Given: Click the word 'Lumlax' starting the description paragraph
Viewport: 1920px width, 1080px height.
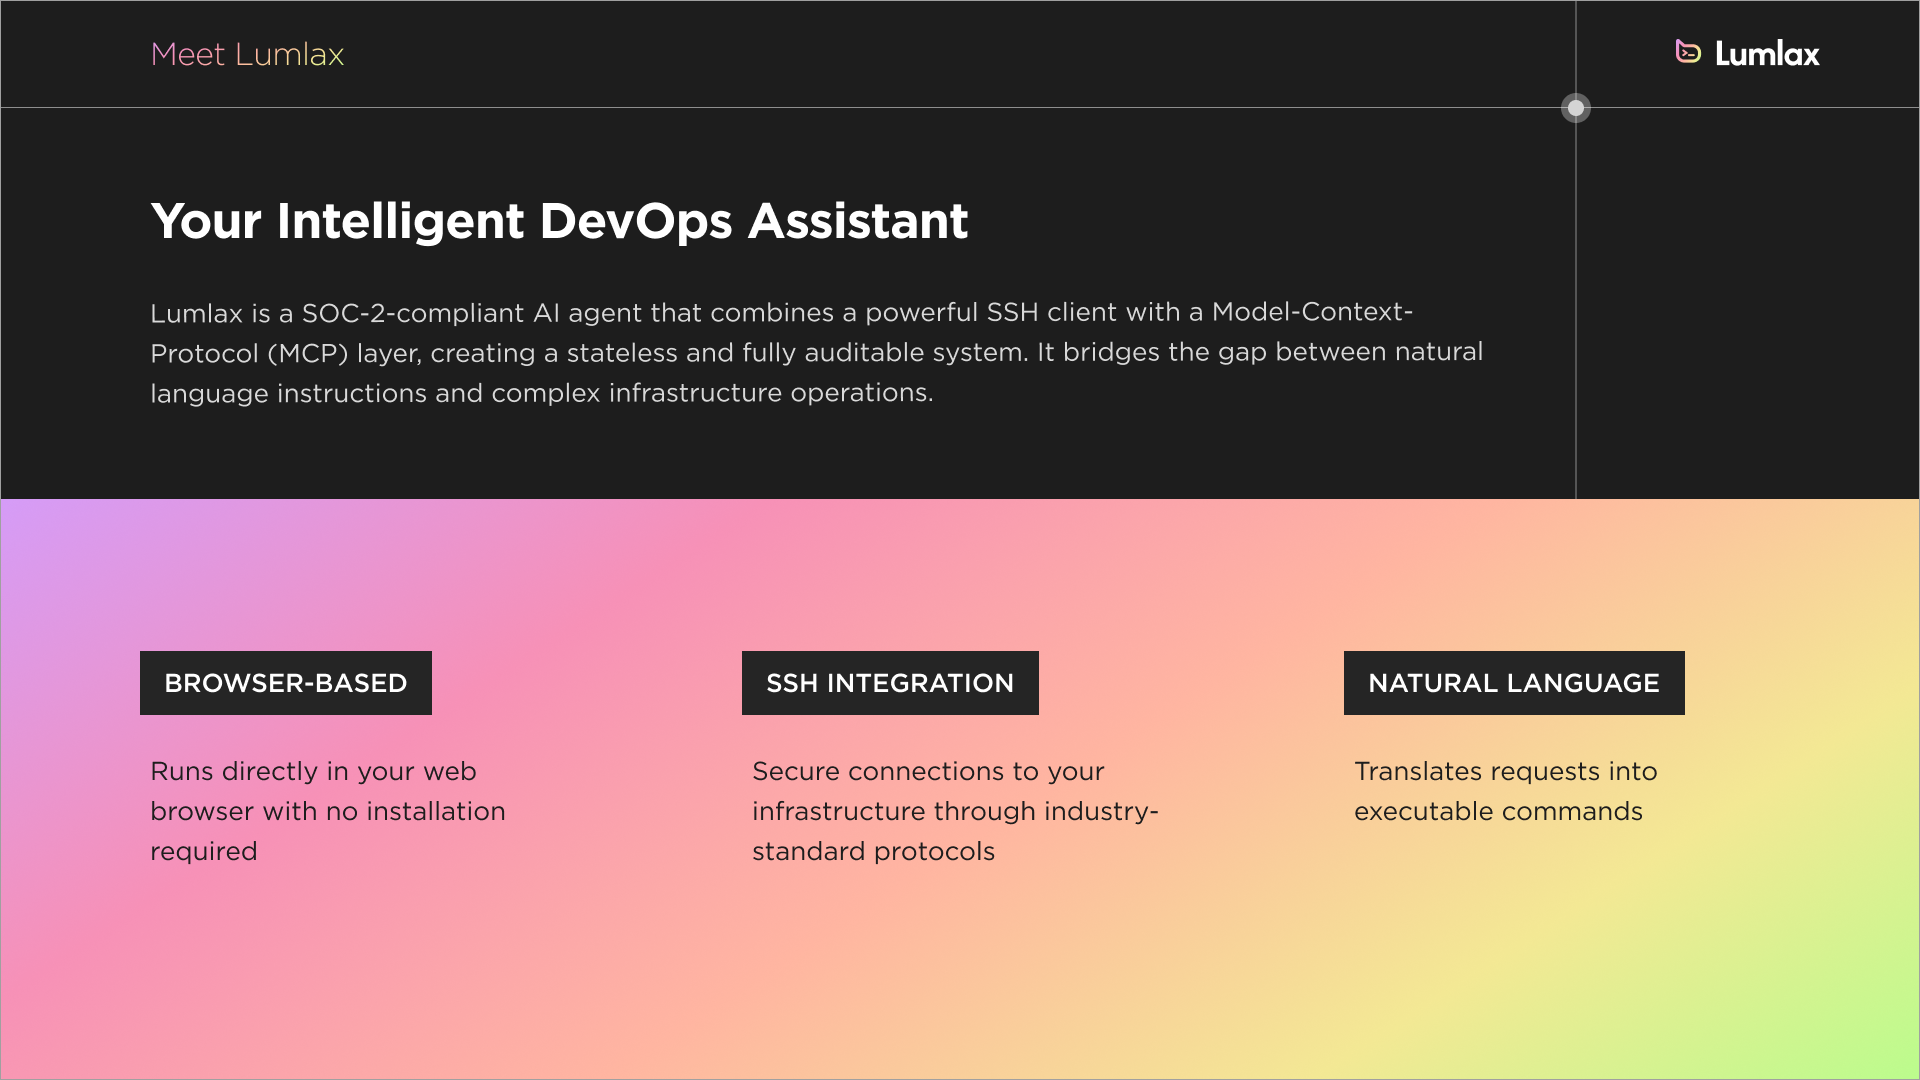Looking at the screenshot, I should [x=196, y=313].
